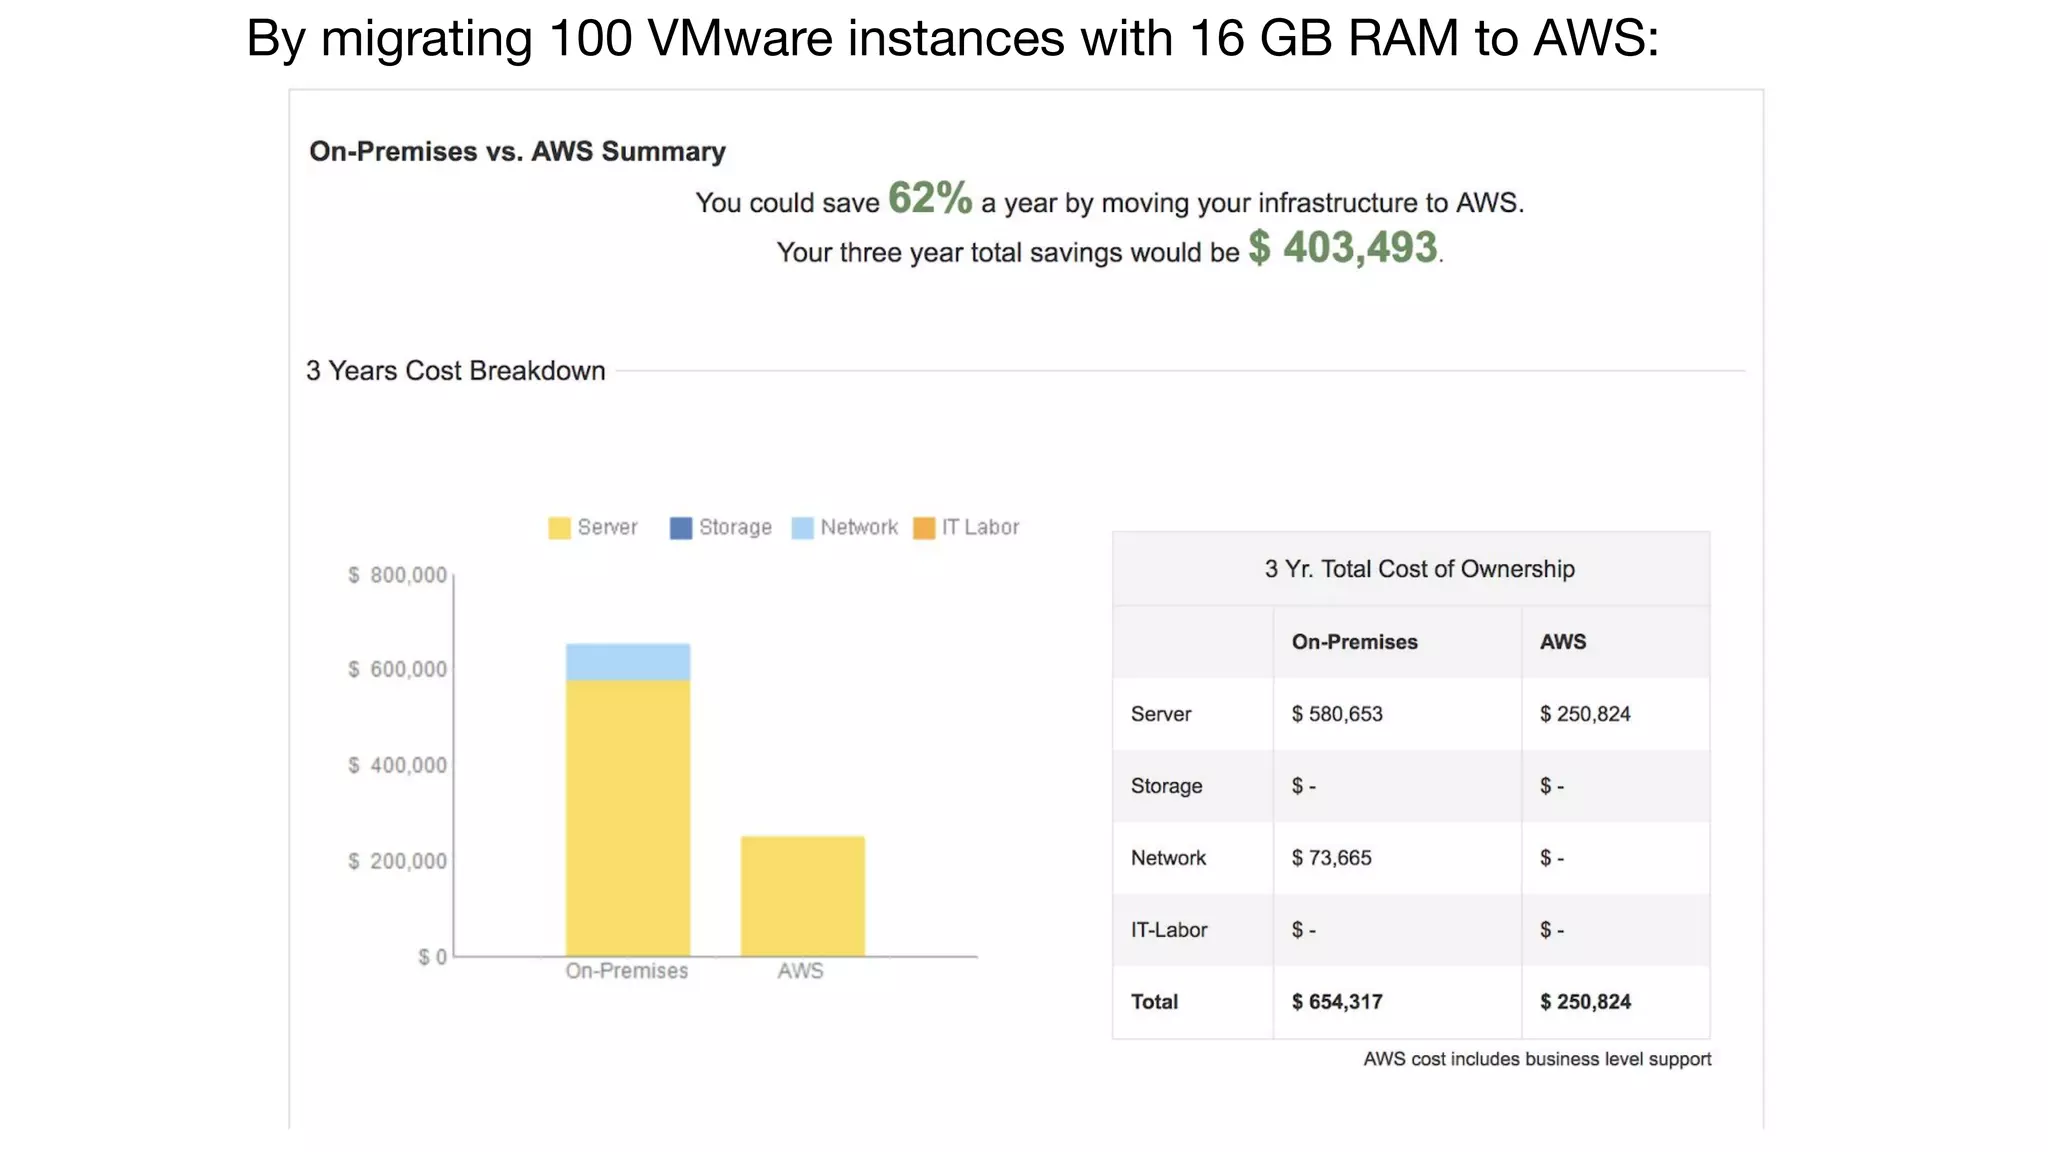Click the On-Premises total $ 654,317
2048x1152 pixels.
(x=1337, y=1002)
